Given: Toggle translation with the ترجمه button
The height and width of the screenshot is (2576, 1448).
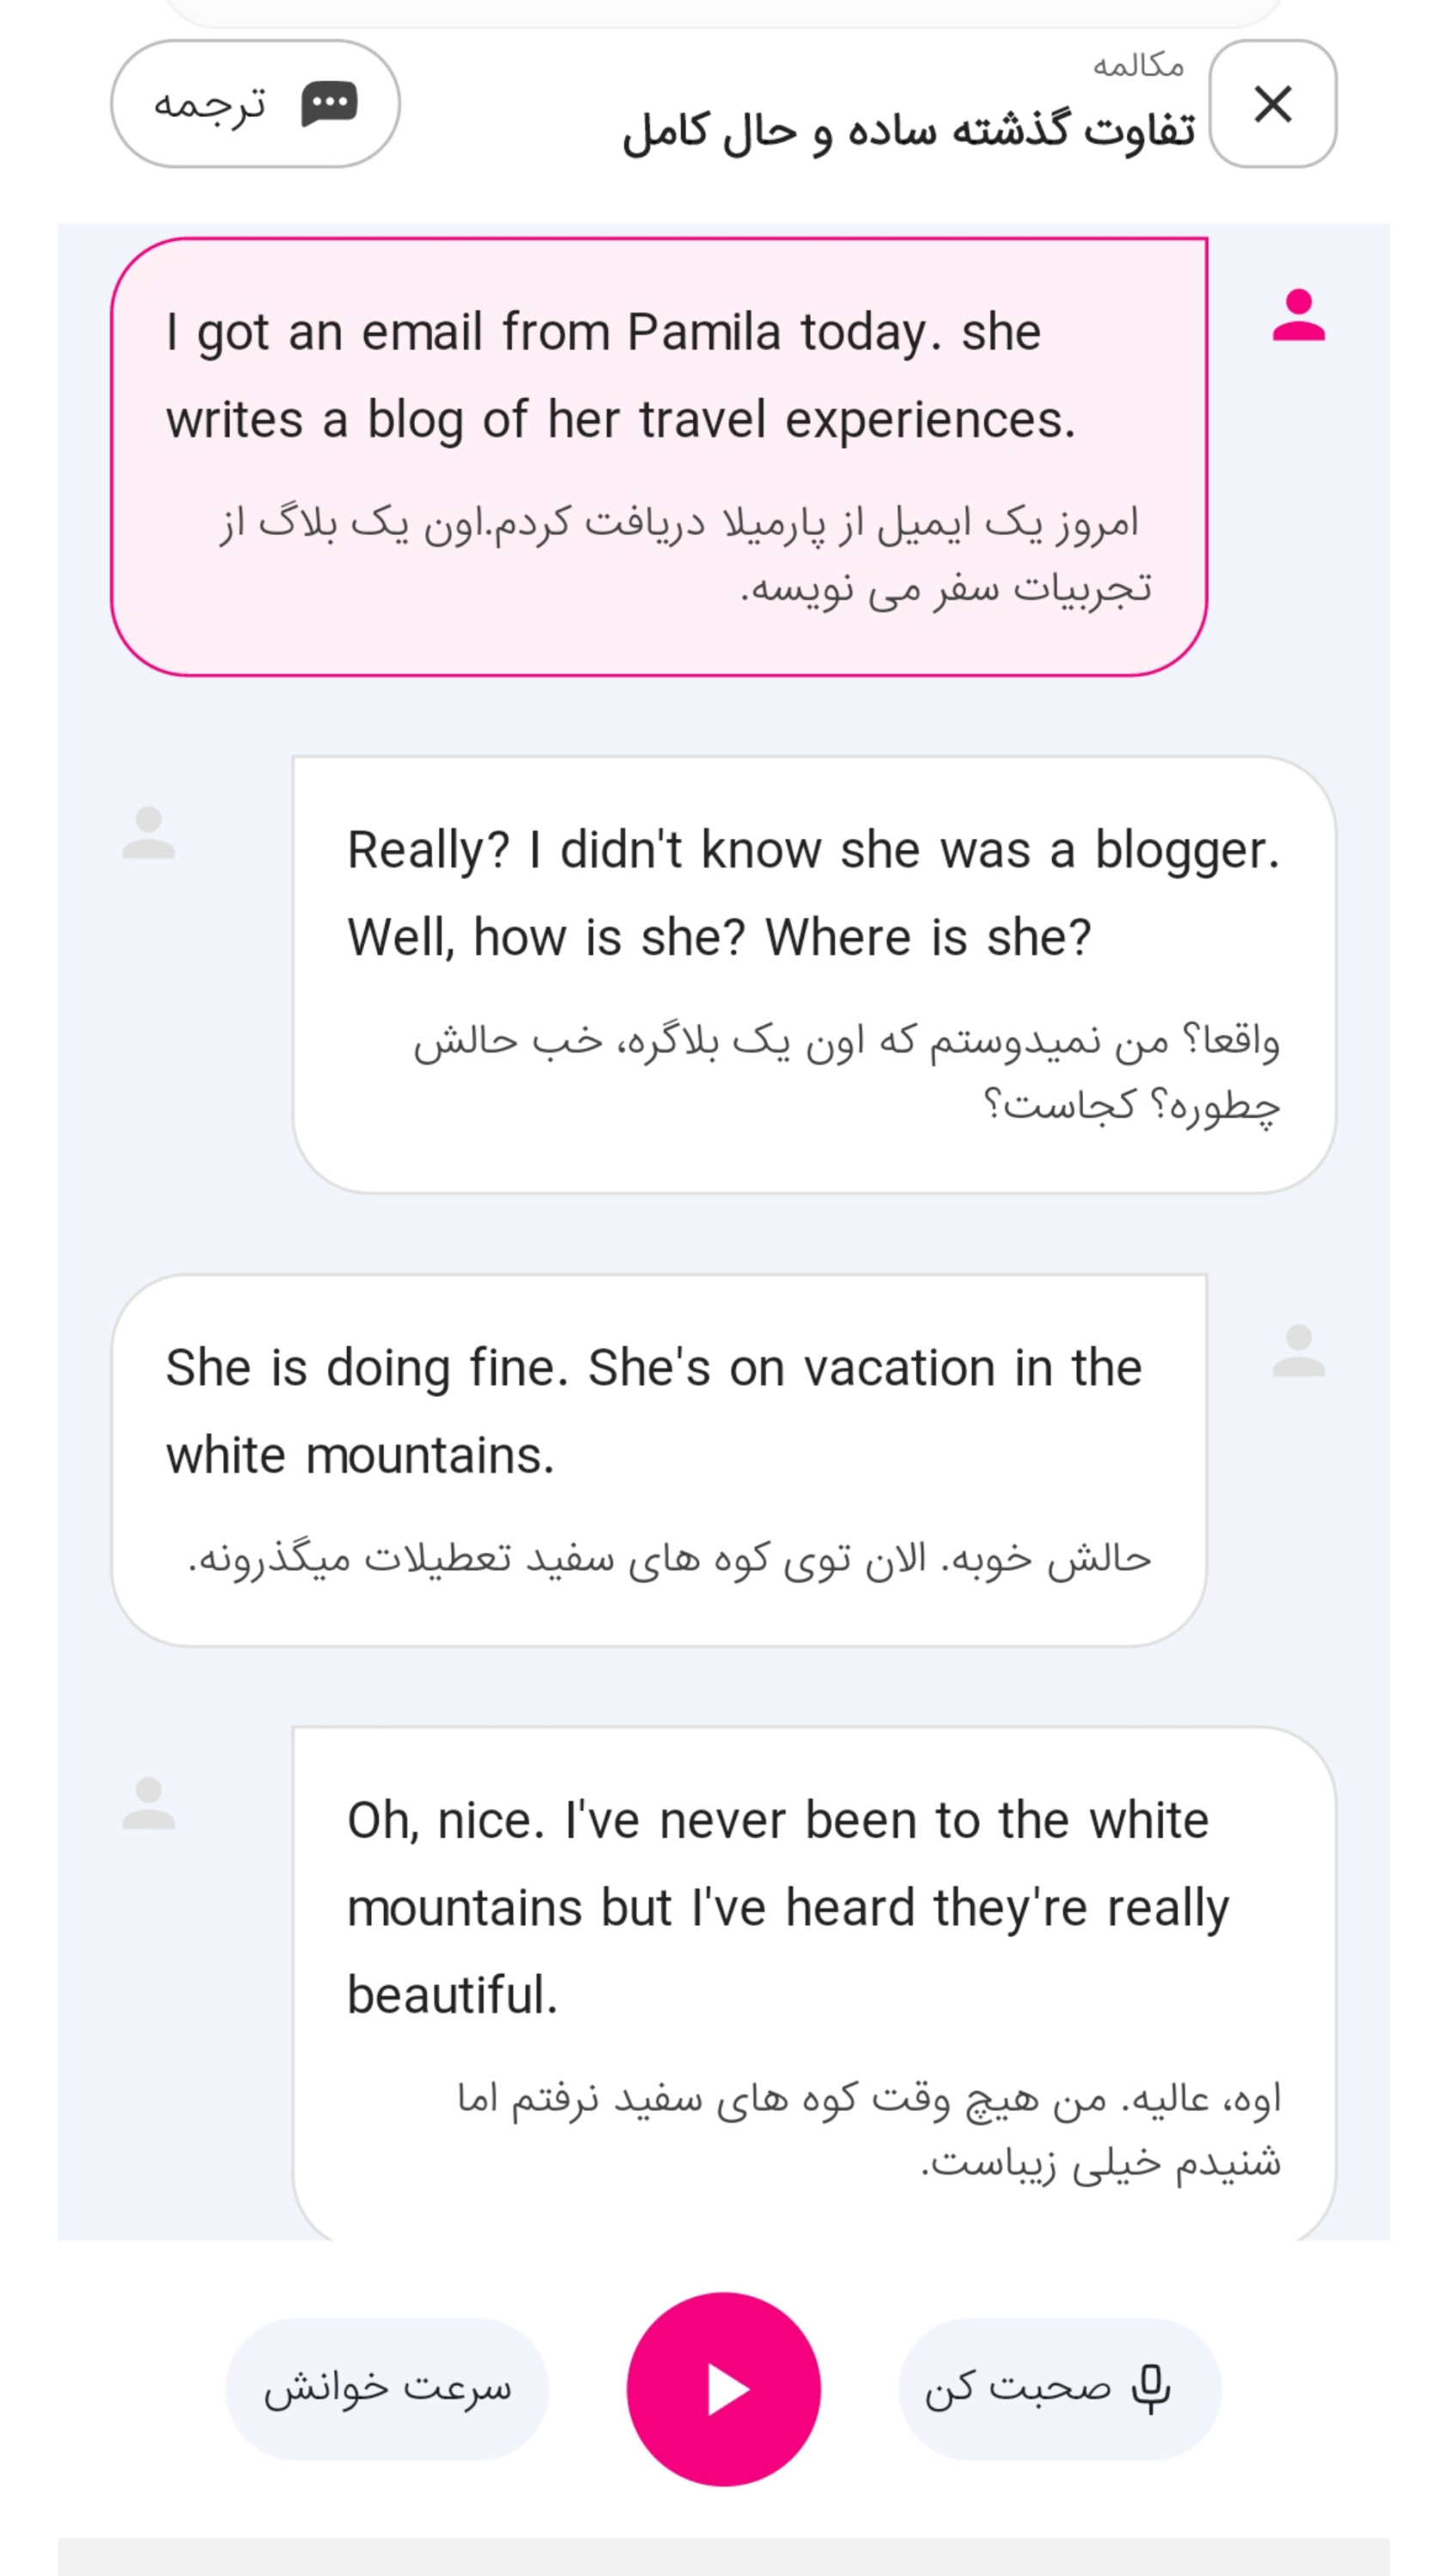Looking at the screenshot, I should [x=255, y=104].
